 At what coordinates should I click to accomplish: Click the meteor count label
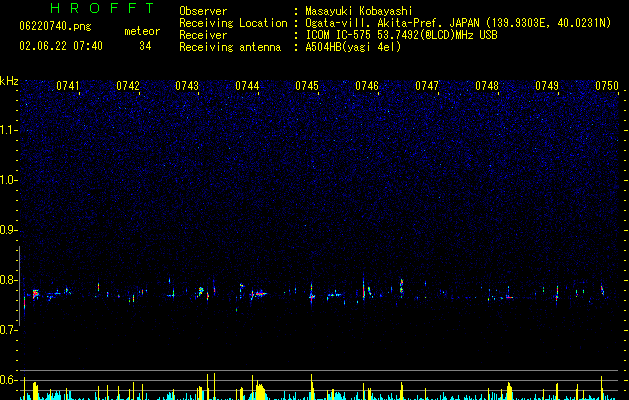[x=142, y=31]
